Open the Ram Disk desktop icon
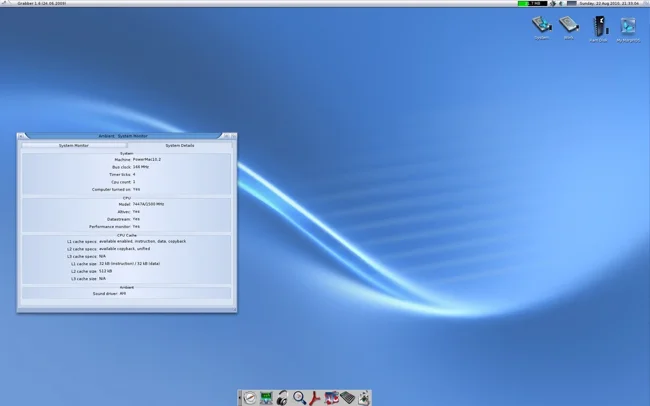The image size is (650, 406). point(598,26)
